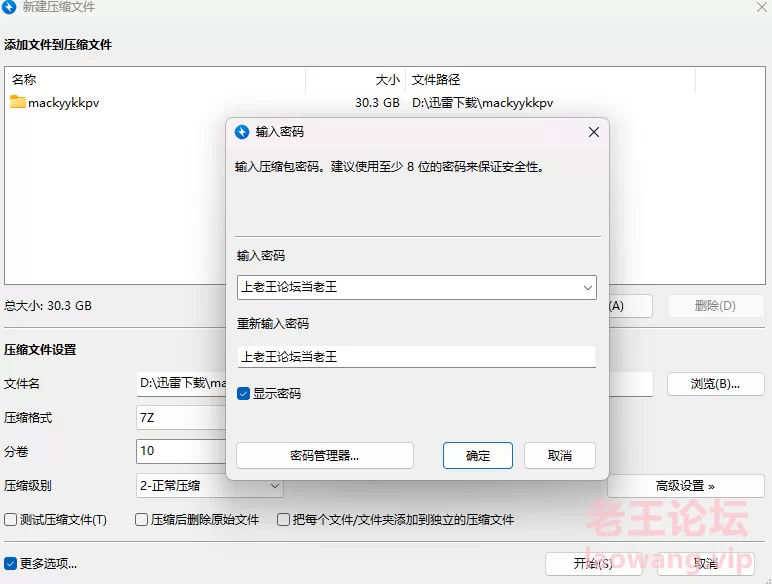The image size is (772, 584).
Task: Click the 重新输入密码 label
Action: [273, 324]
